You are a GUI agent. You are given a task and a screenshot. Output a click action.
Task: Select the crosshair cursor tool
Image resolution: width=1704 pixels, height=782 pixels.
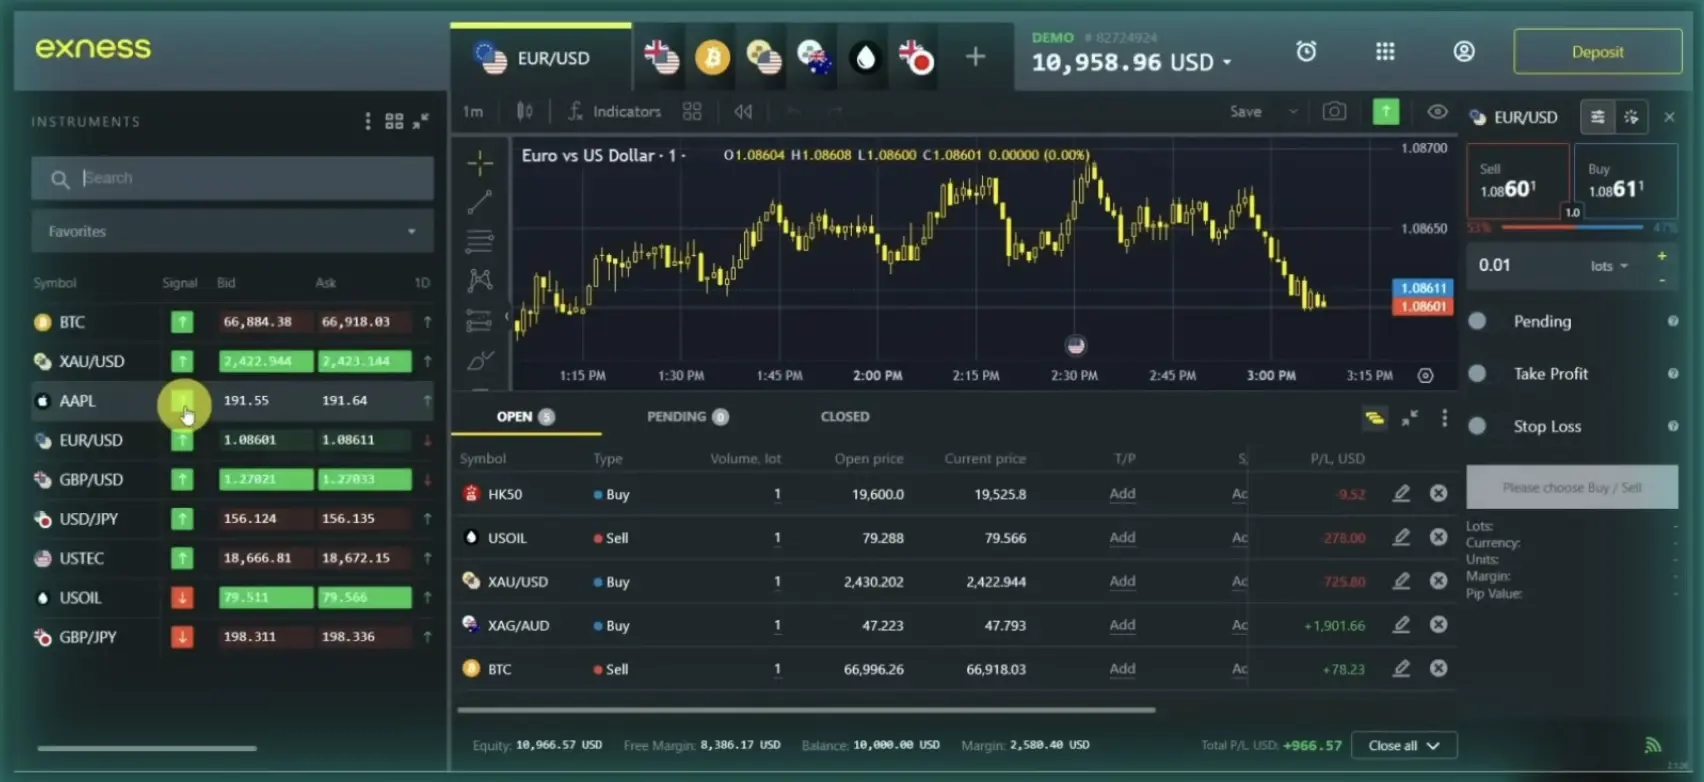click(x=480, y=162)
